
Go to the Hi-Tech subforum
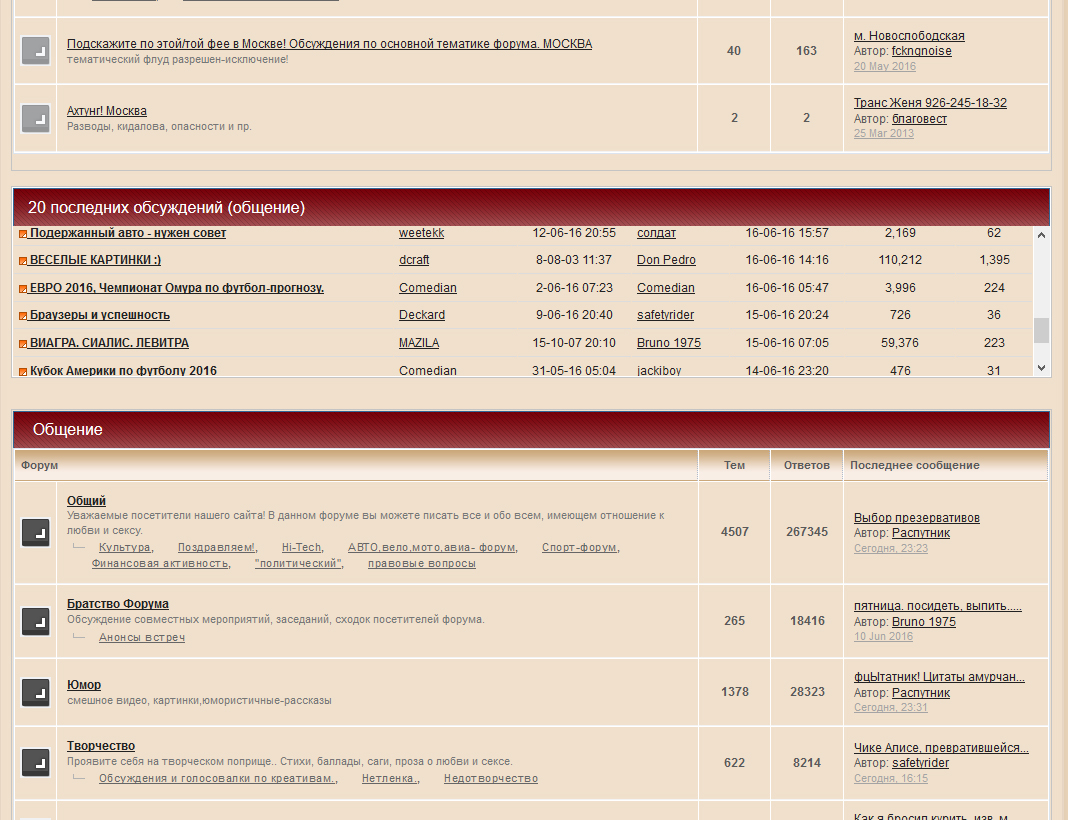[x=301, y=547]
